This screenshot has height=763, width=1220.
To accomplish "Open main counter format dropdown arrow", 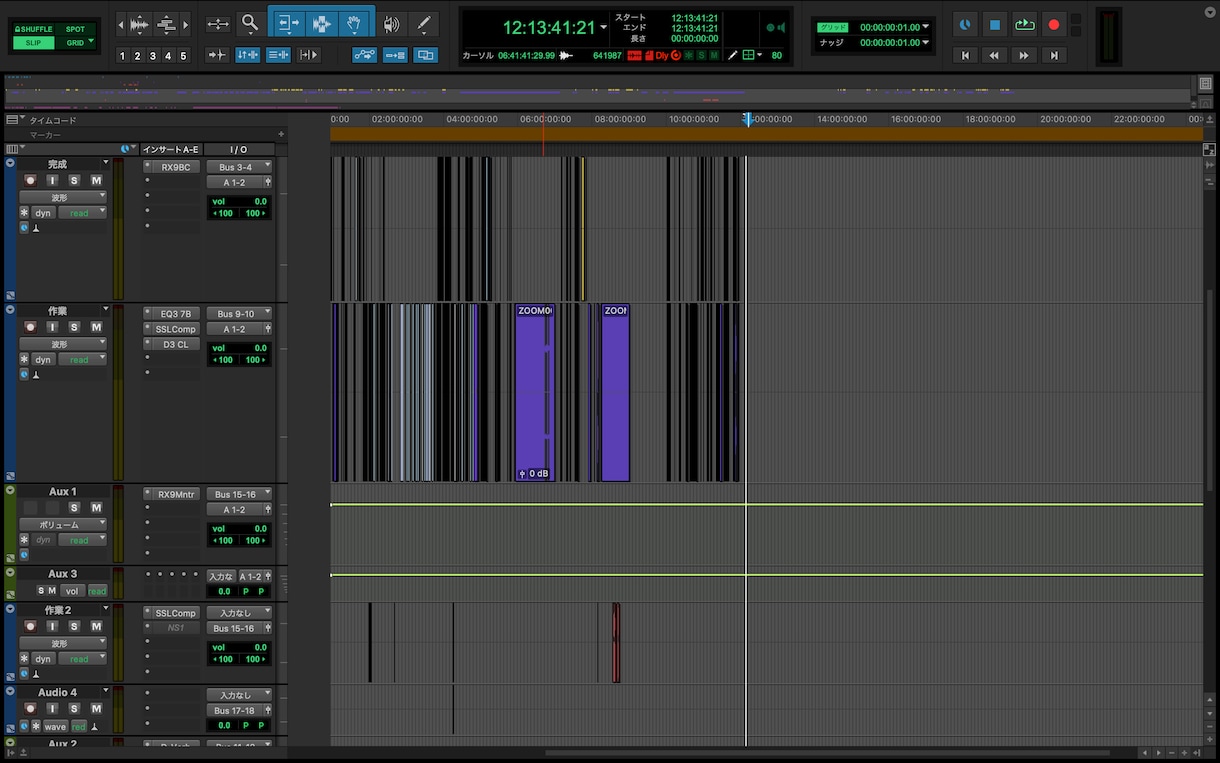I will (603, 28).
